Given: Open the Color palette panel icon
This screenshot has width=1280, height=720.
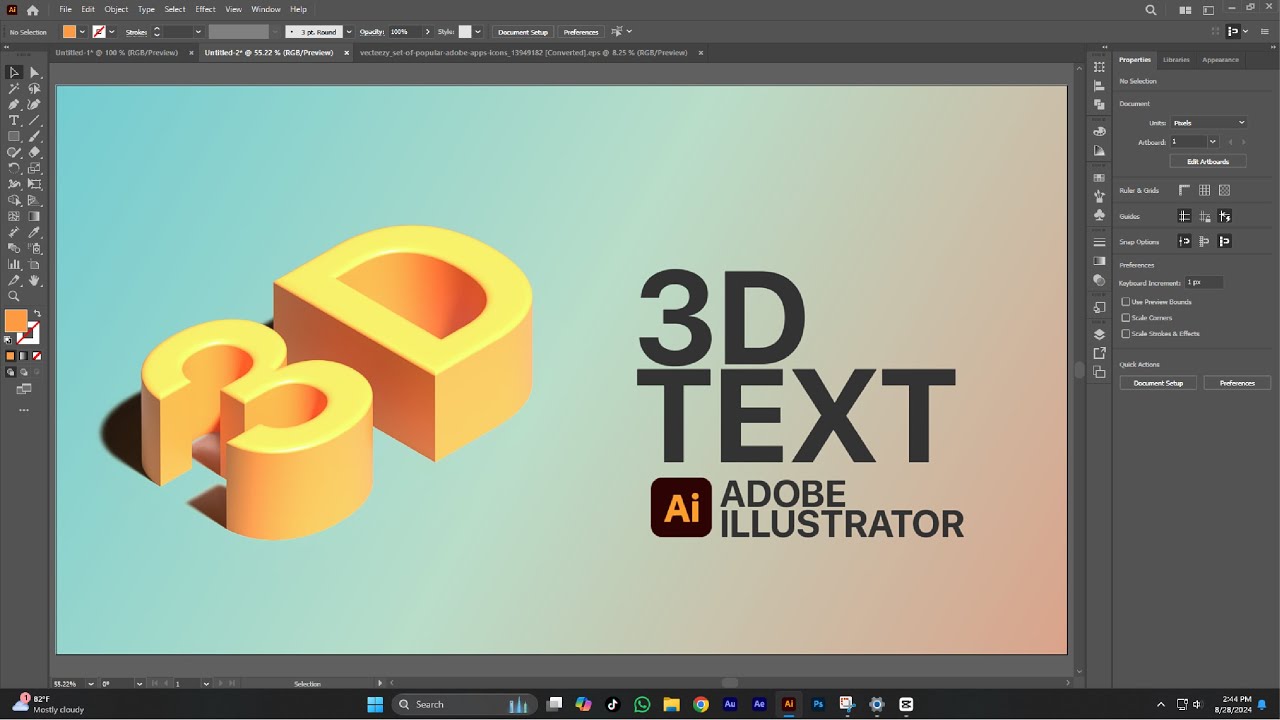Looking at the screenshot, I should (1099, 131).
